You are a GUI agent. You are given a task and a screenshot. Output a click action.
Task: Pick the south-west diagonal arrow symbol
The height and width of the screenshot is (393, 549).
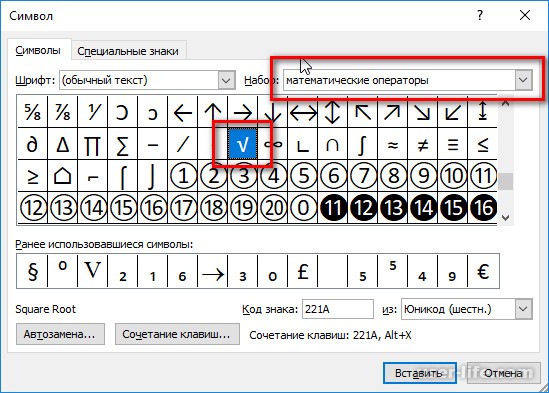(453, 112)
